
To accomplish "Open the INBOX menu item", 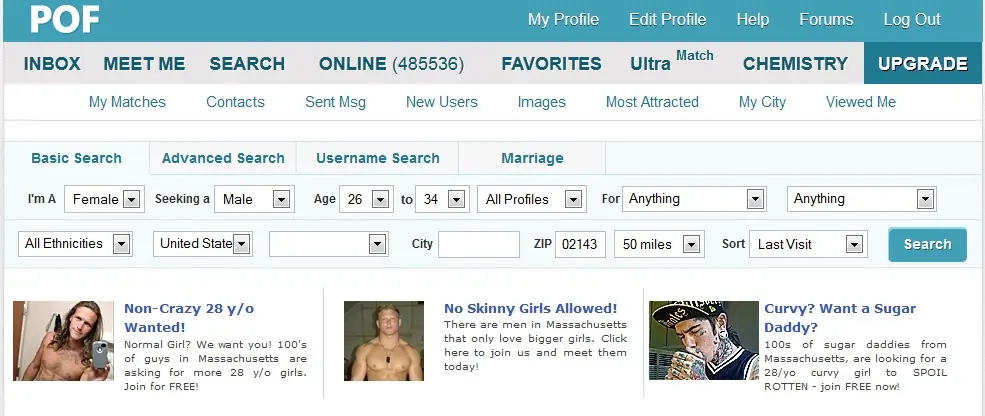I will point(52,63).
